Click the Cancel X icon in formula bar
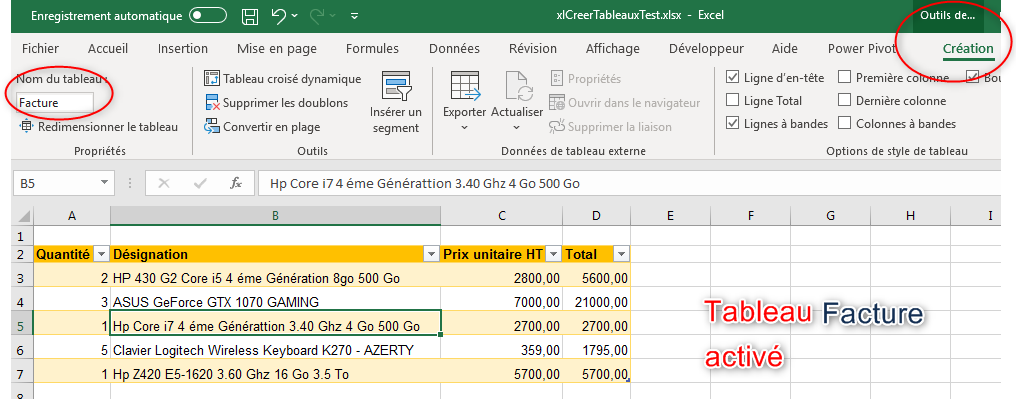Screen dimensions: 1016x399 tap(164, 183)
